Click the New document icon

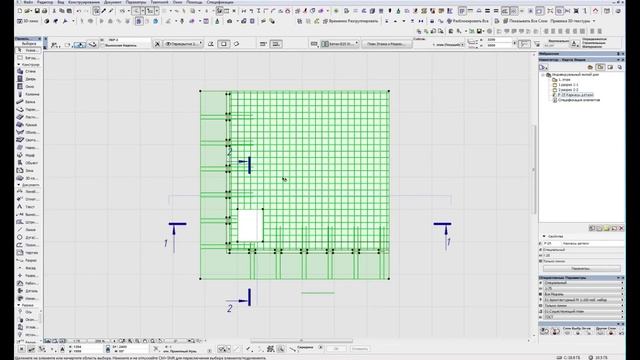pos(20,11)
